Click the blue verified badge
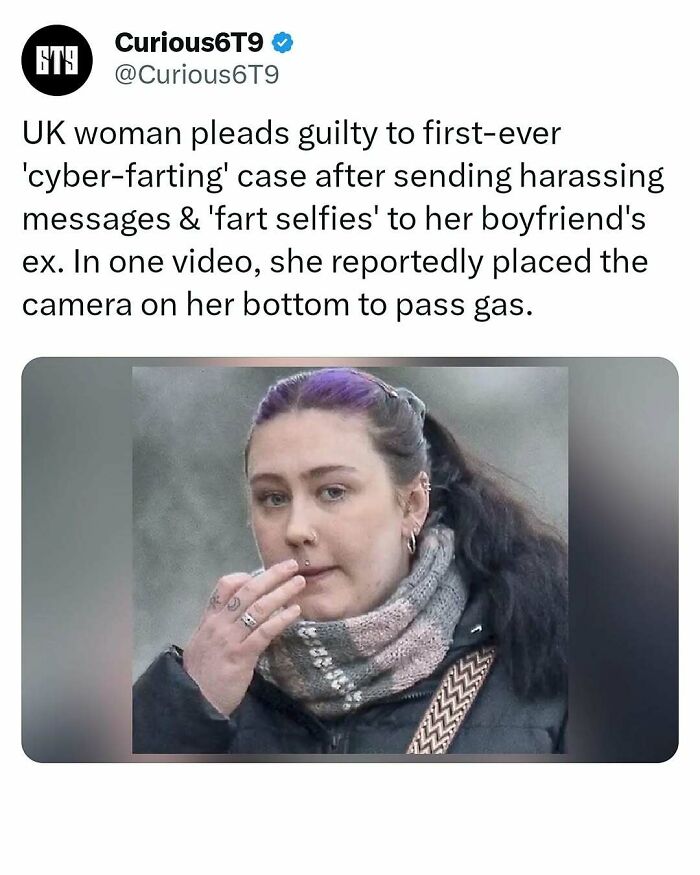Image resolution: width=700 pixels, height=875 pixels. click(282, 43)
